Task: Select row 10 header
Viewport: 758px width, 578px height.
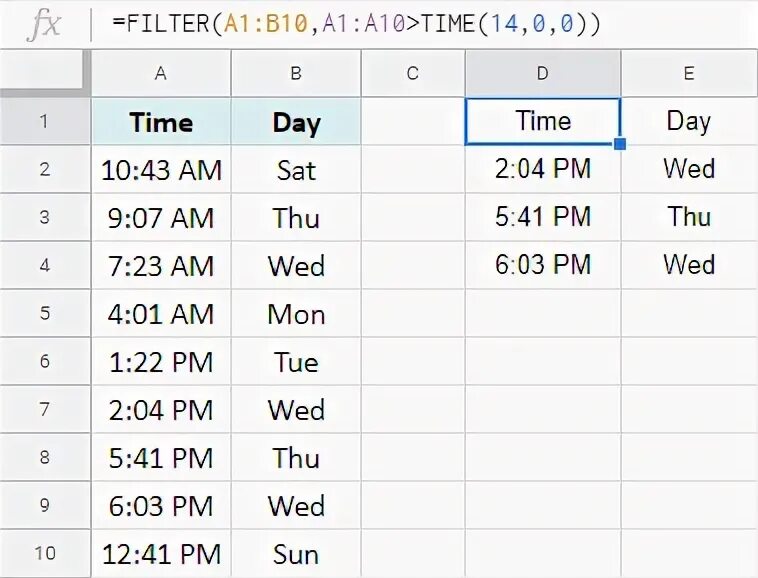Action: tap(44, 554)
